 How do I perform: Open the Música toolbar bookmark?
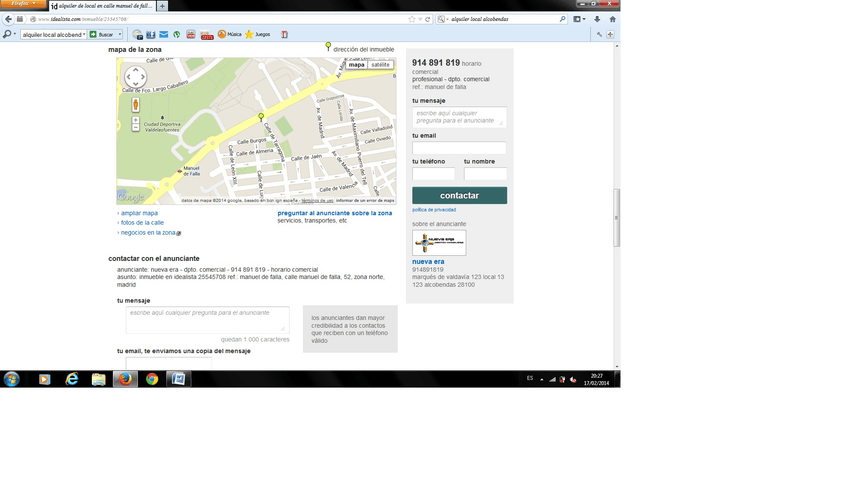(228, 34)
